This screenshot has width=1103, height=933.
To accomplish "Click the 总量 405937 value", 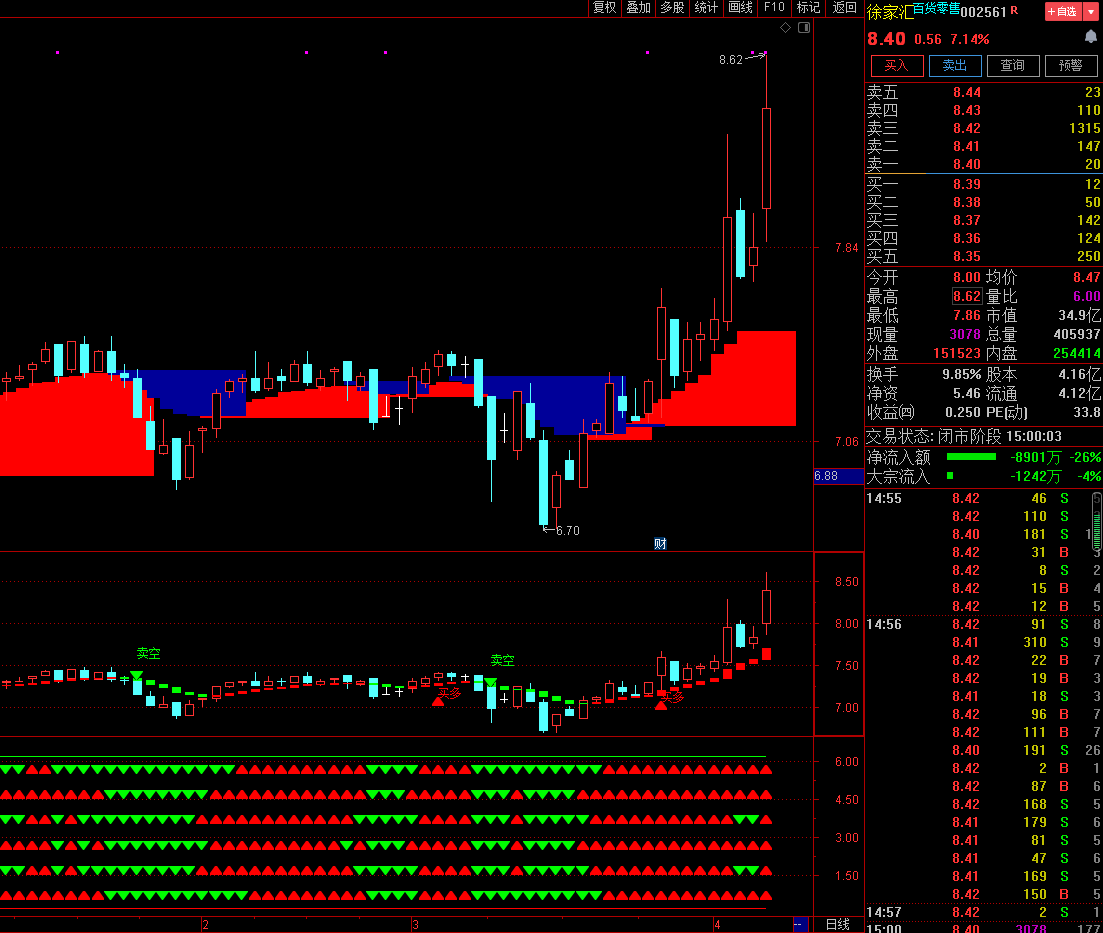I will [x=1077, y=334].
